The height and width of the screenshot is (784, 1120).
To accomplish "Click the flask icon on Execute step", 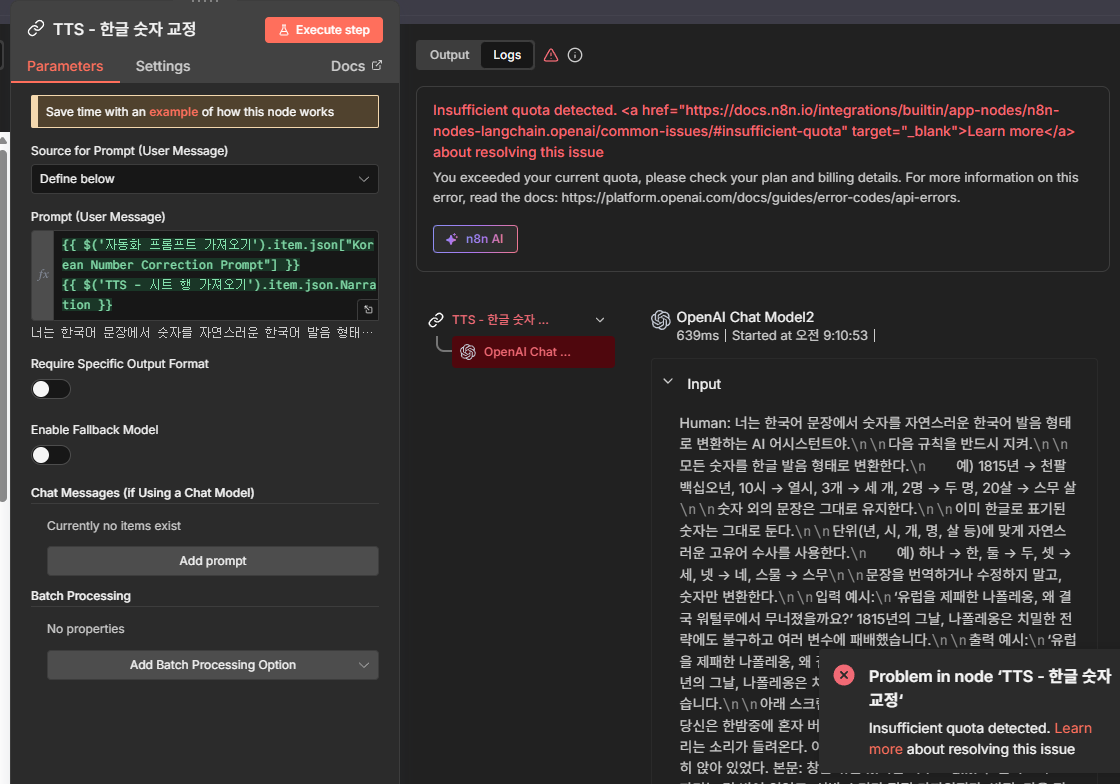I will [x=284, y=30].
